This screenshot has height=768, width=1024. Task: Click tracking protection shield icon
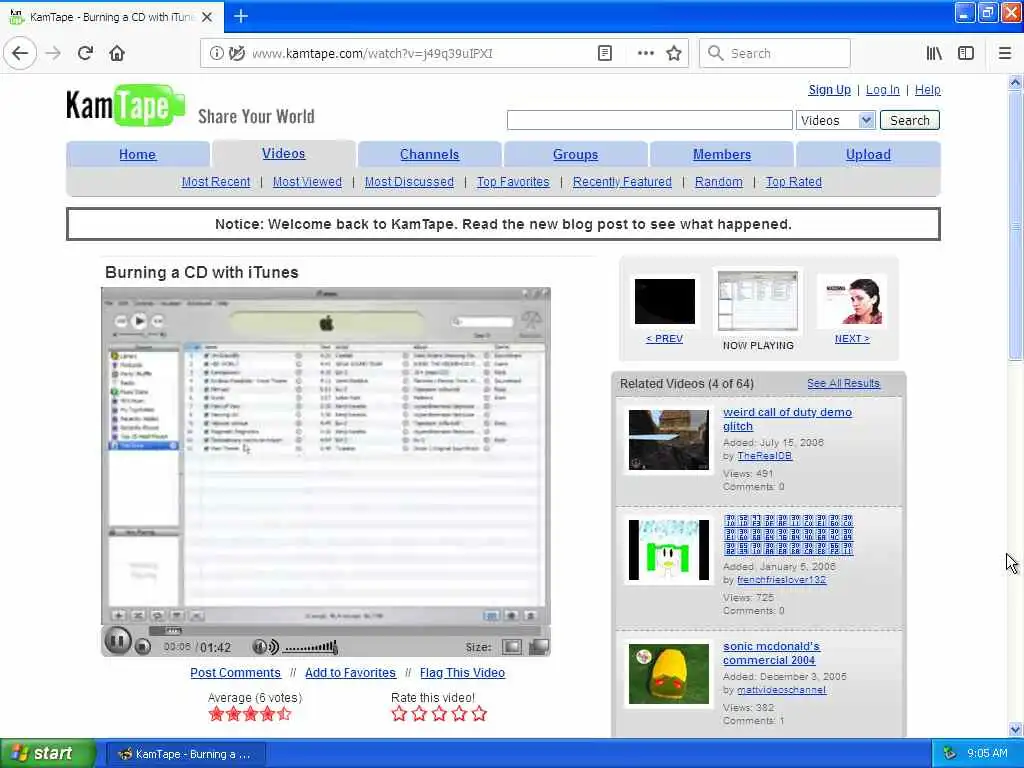pos(237,53)
